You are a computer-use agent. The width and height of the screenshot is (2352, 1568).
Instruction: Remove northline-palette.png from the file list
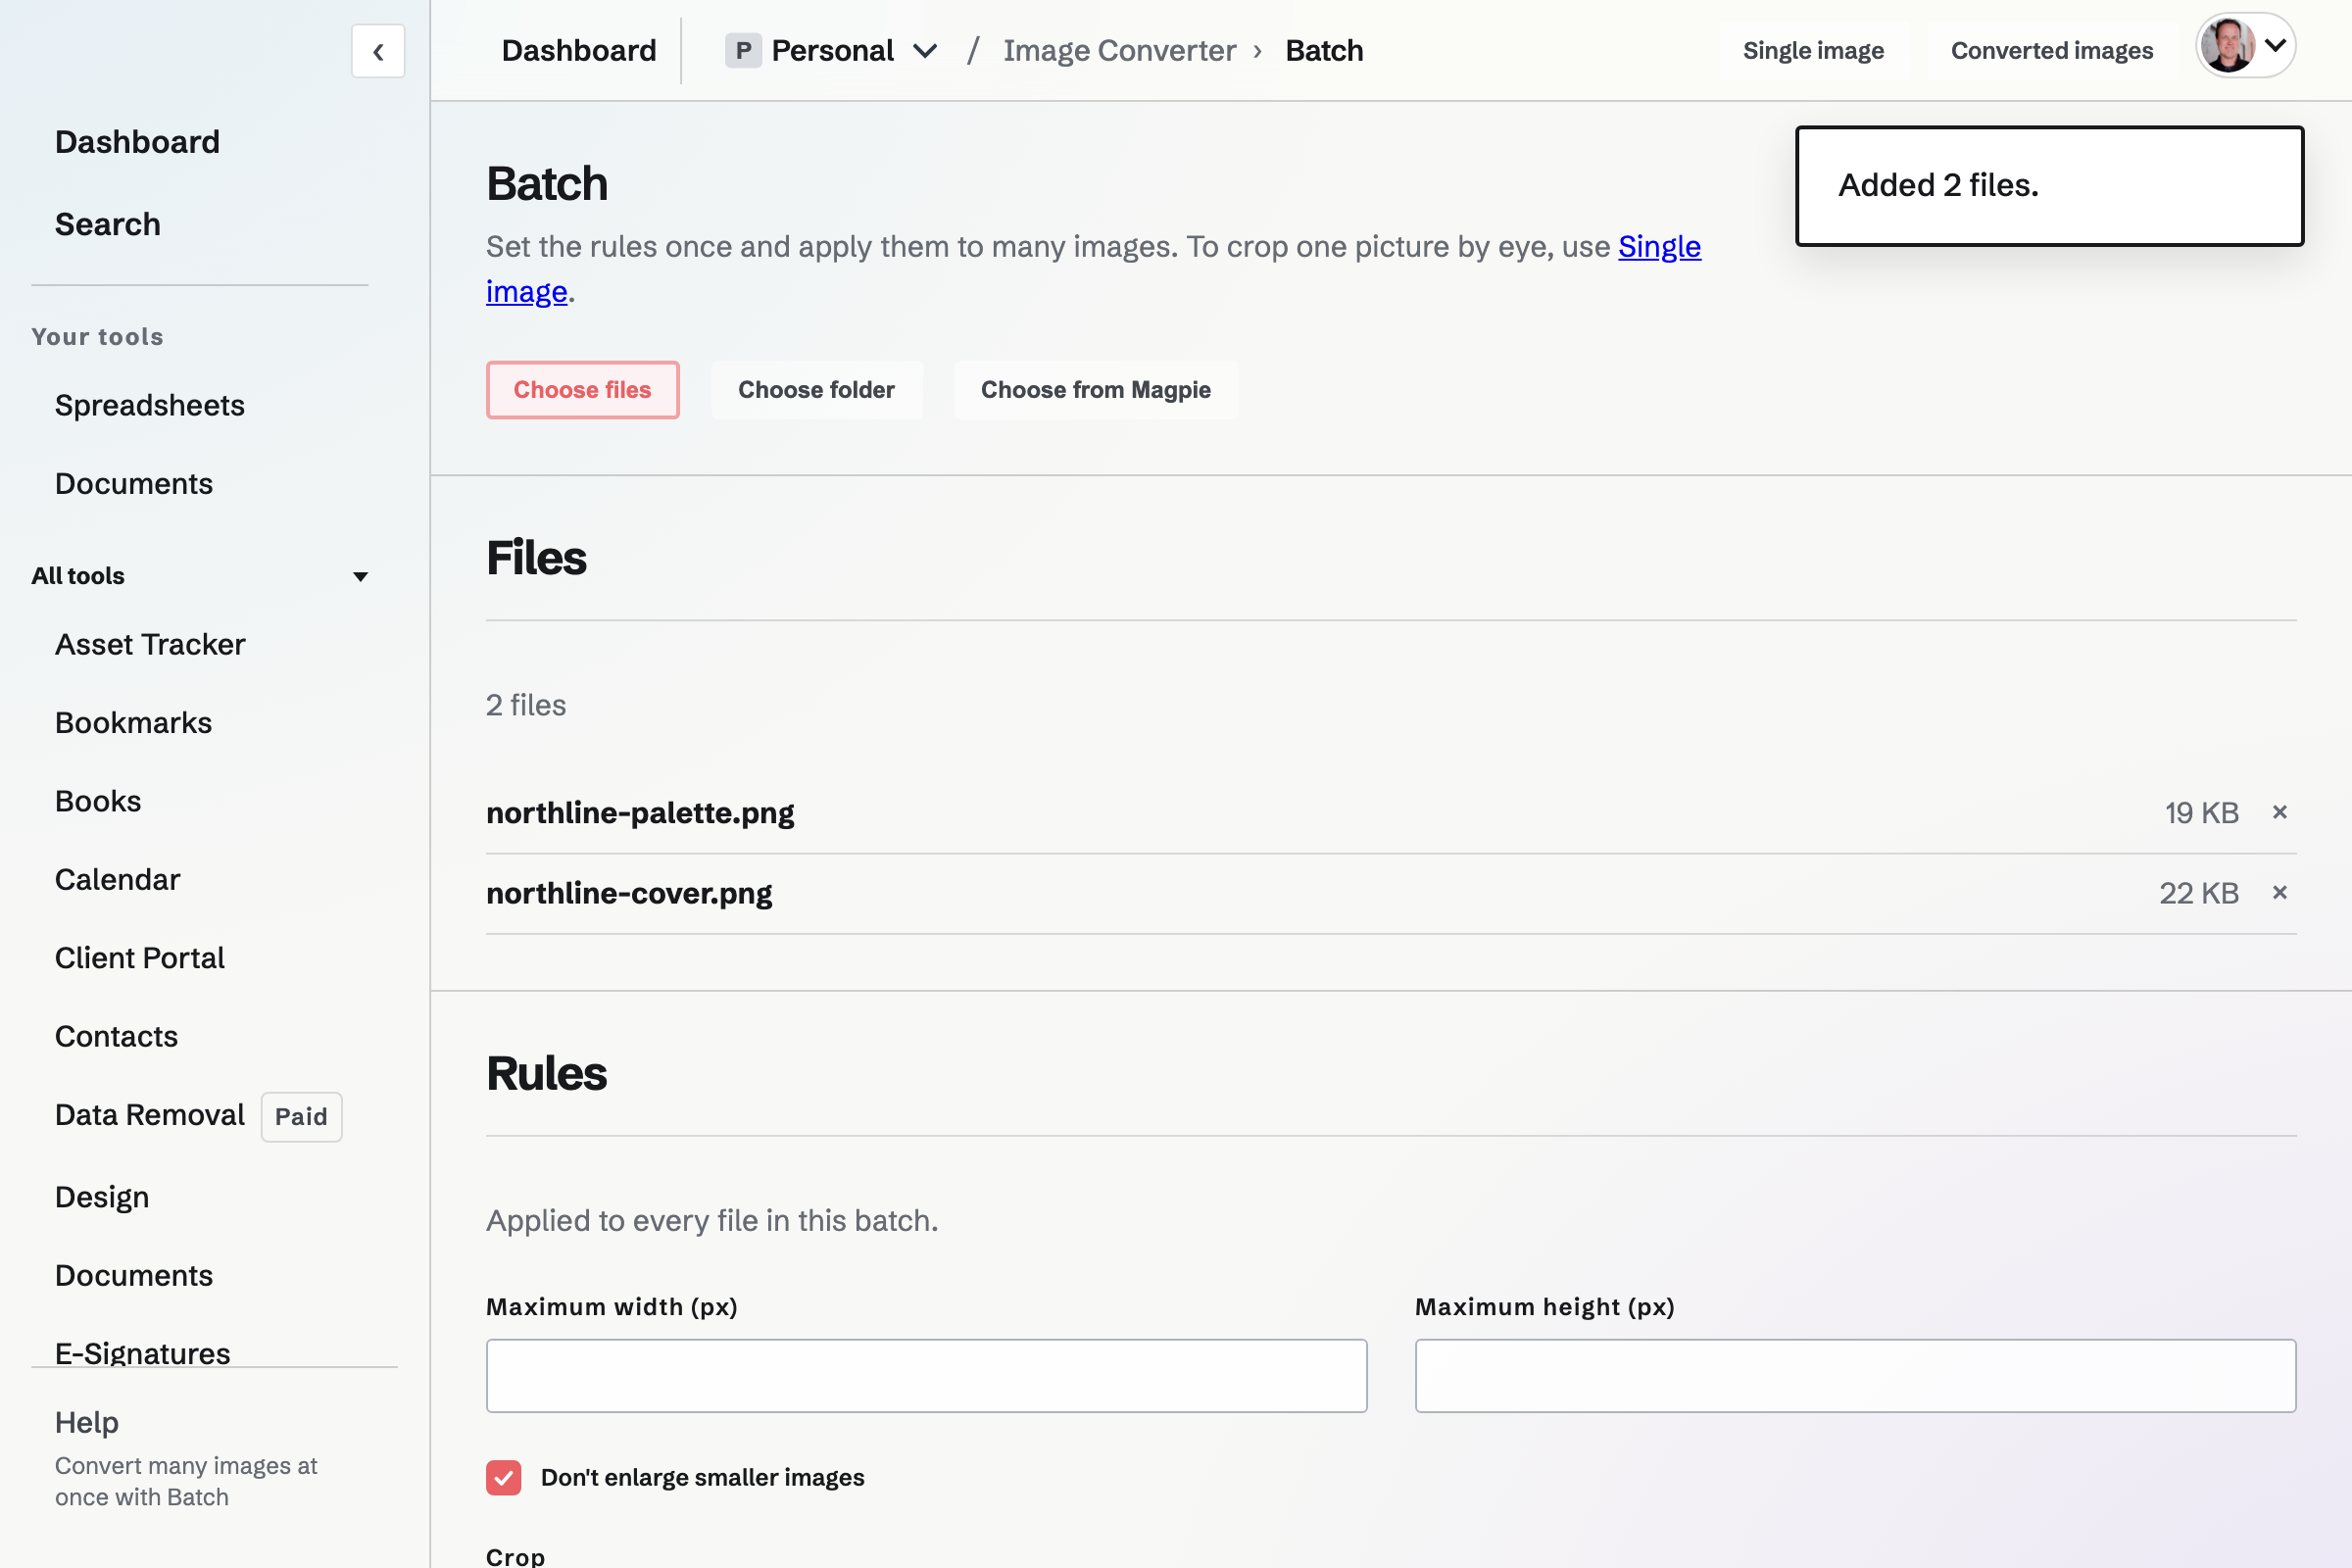[x=2280, y=812]
